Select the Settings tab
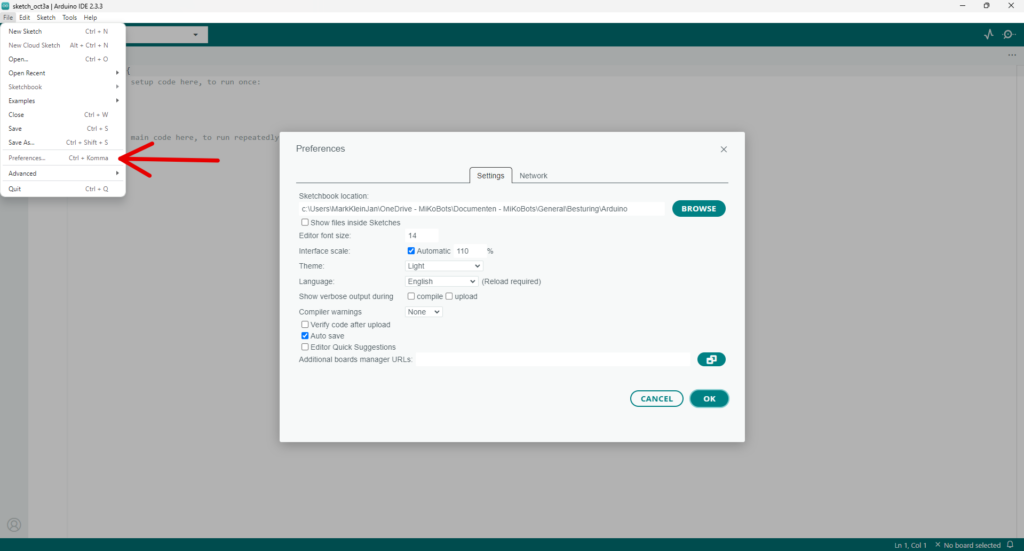Screen dimensions: 1024x551 [x=490, y=176]
